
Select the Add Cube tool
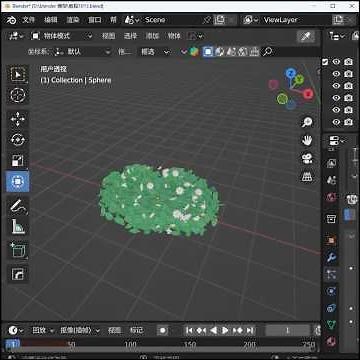click(x=17, y=250)
